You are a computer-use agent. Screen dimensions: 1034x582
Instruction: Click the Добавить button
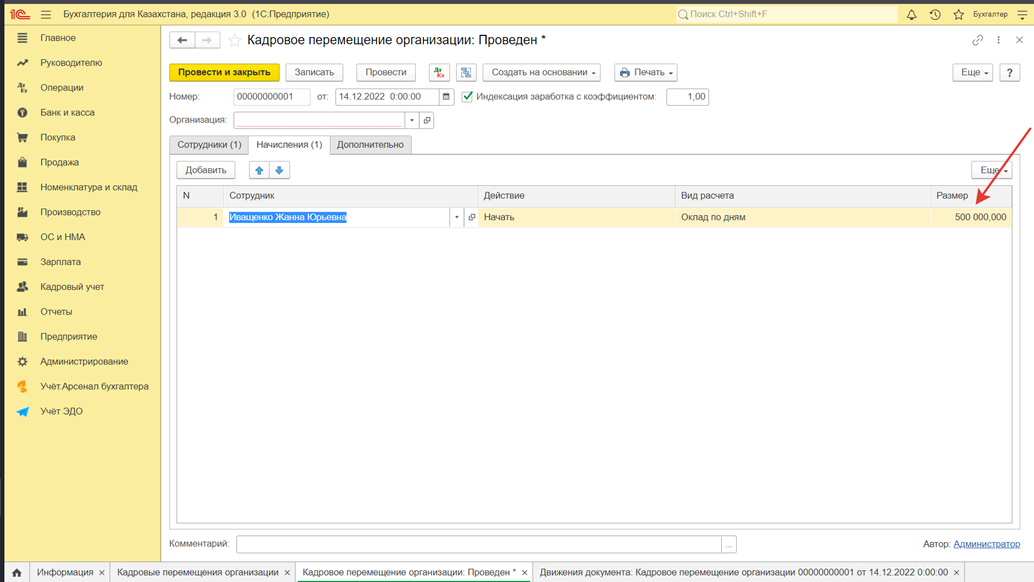(x=206, y=170)
